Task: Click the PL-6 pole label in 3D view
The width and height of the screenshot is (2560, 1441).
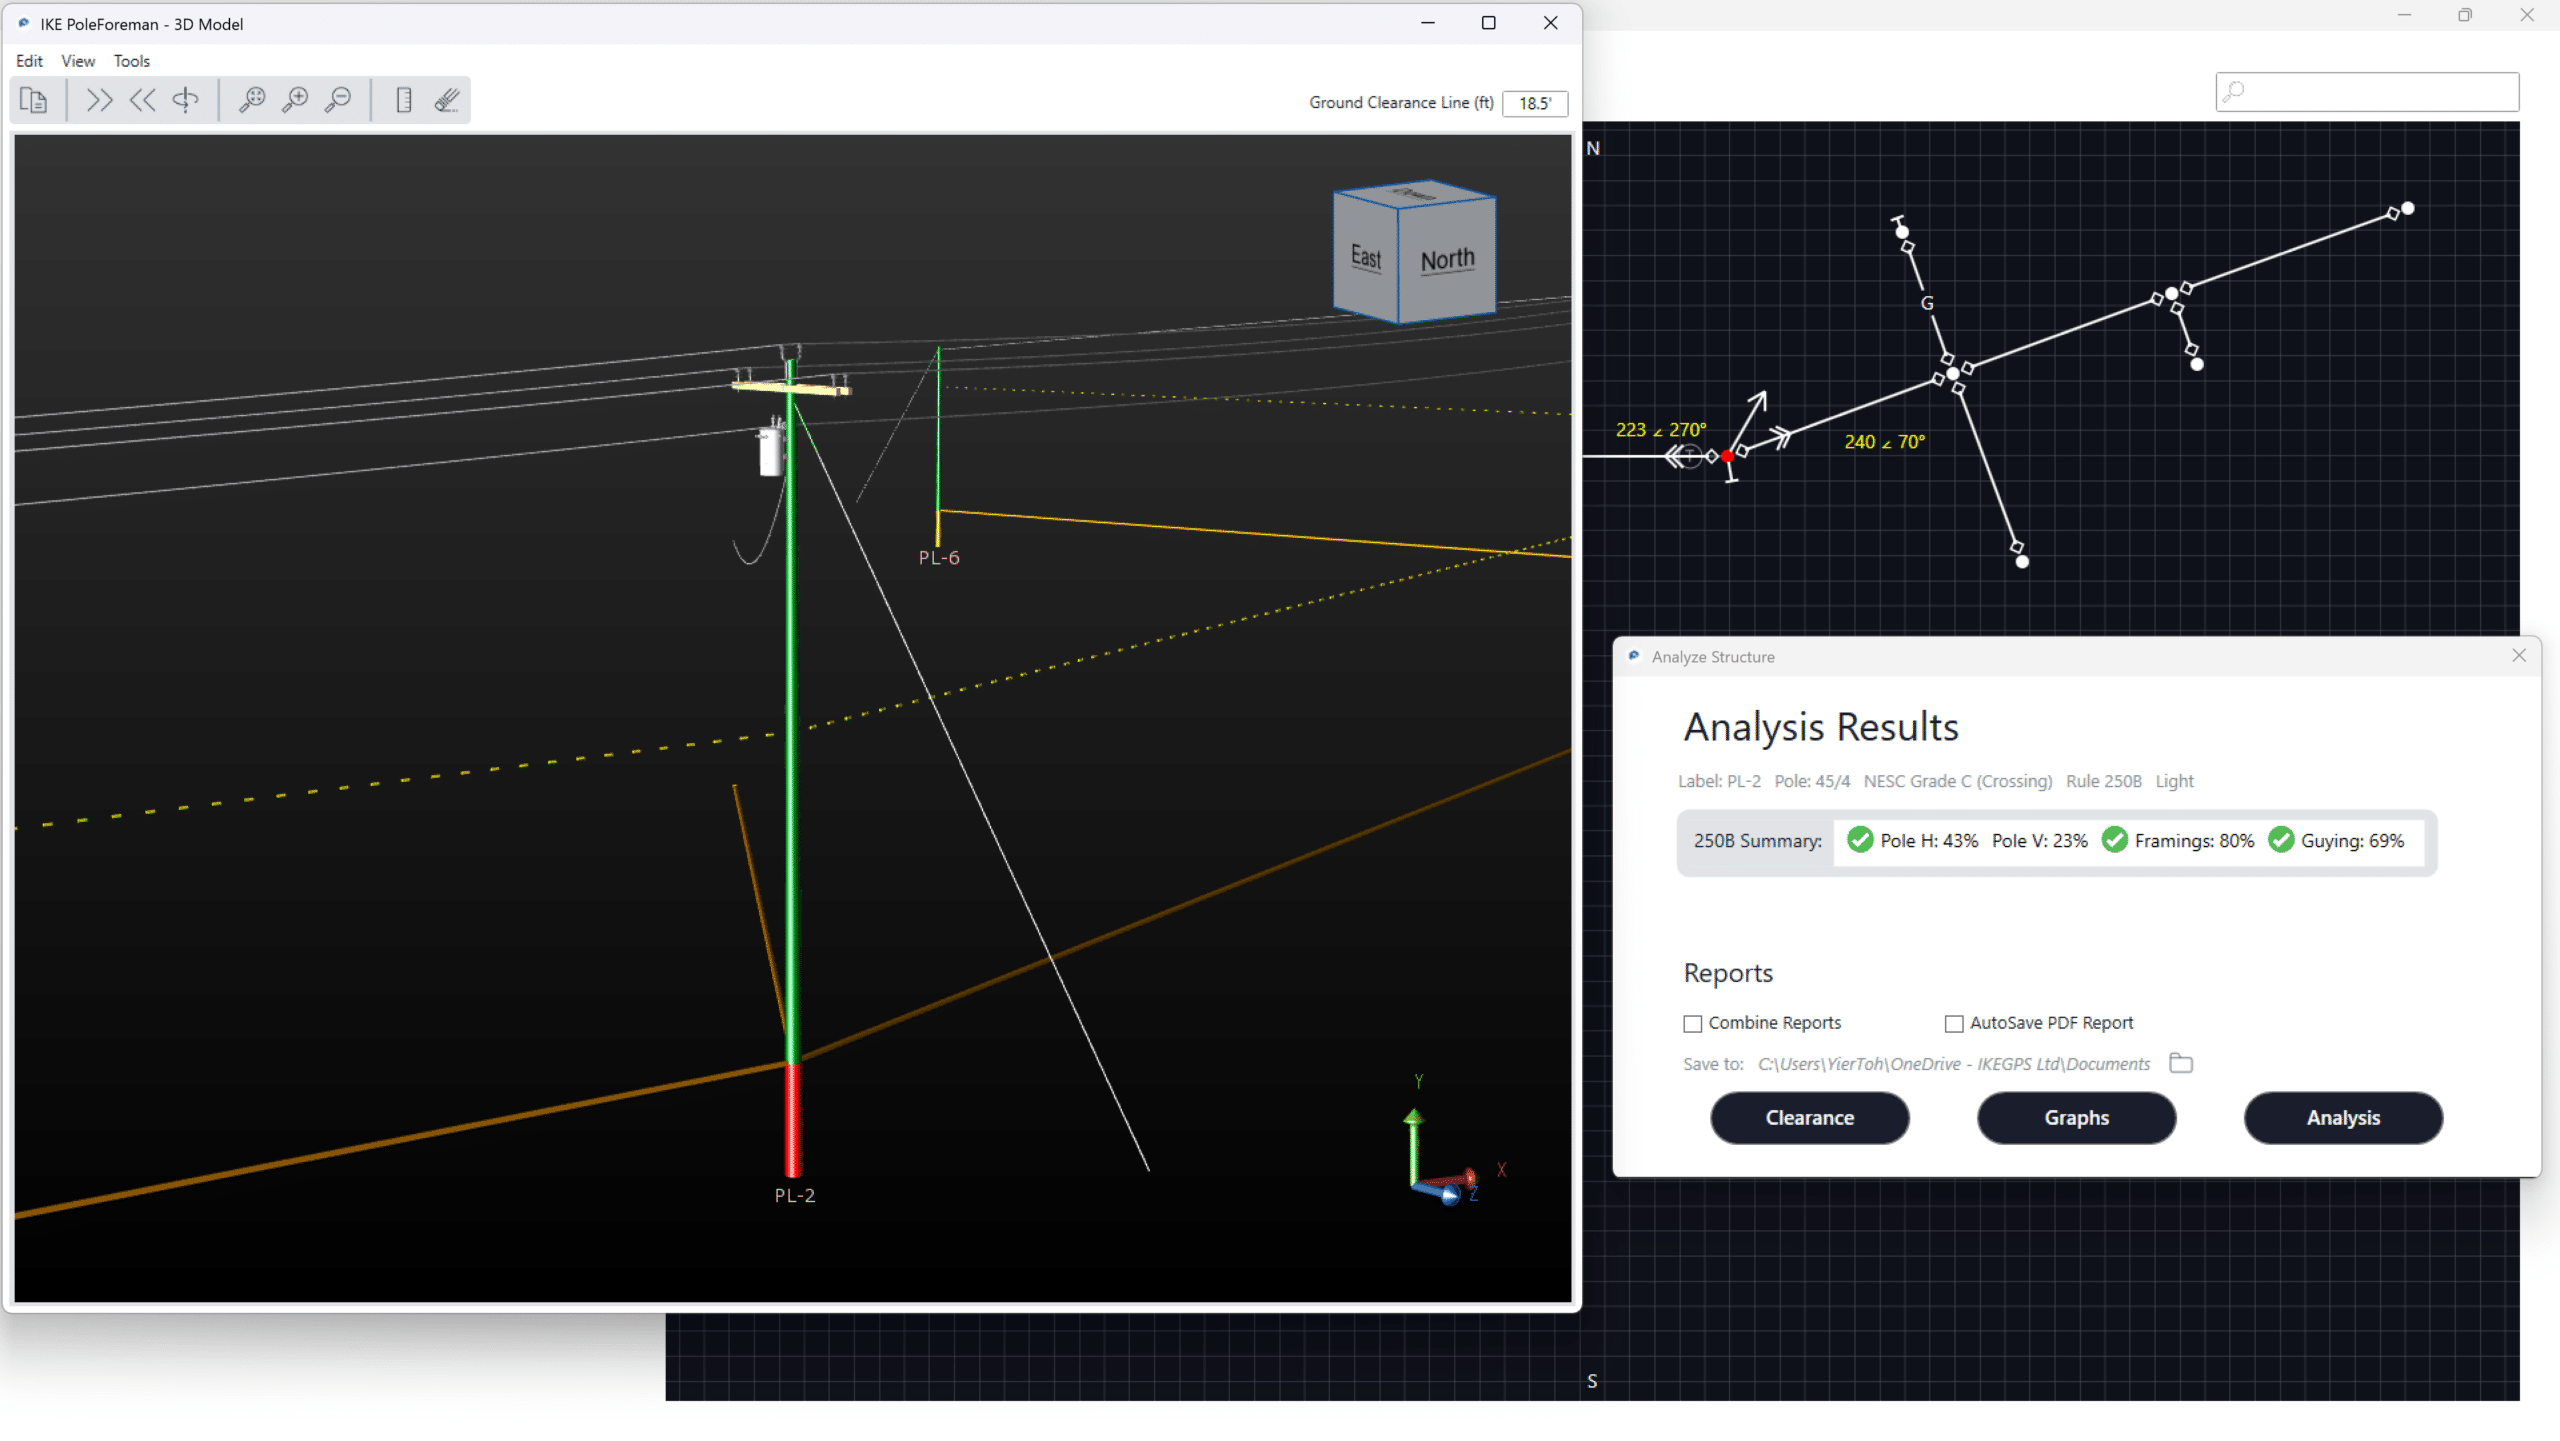Action: click(939, 558)
